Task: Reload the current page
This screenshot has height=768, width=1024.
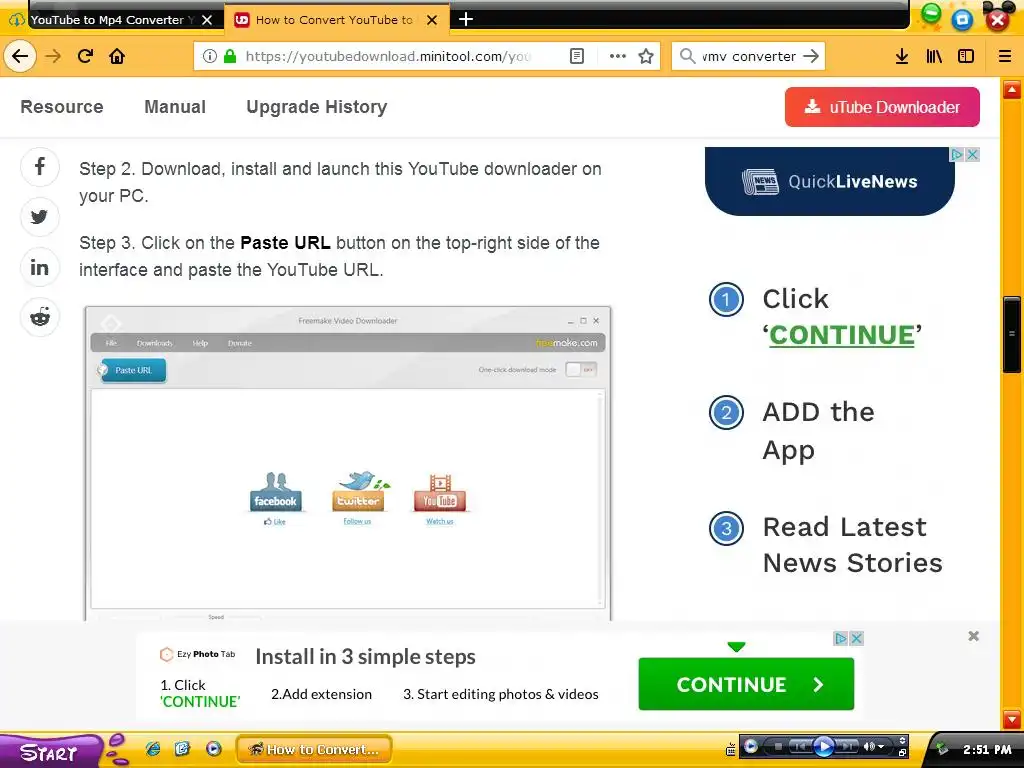Action: (86, 56)
